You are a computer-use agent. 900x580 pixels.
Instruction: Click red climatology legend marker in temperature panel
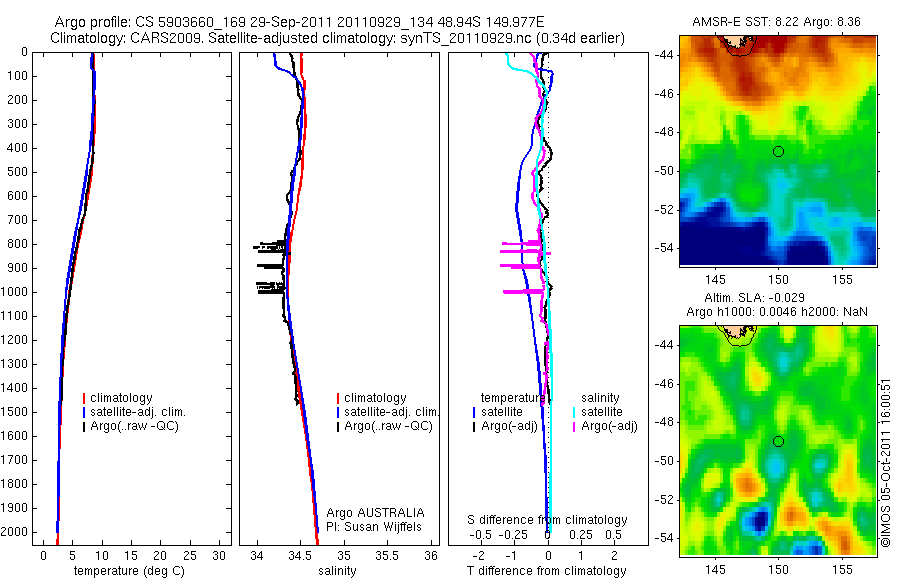84,398
